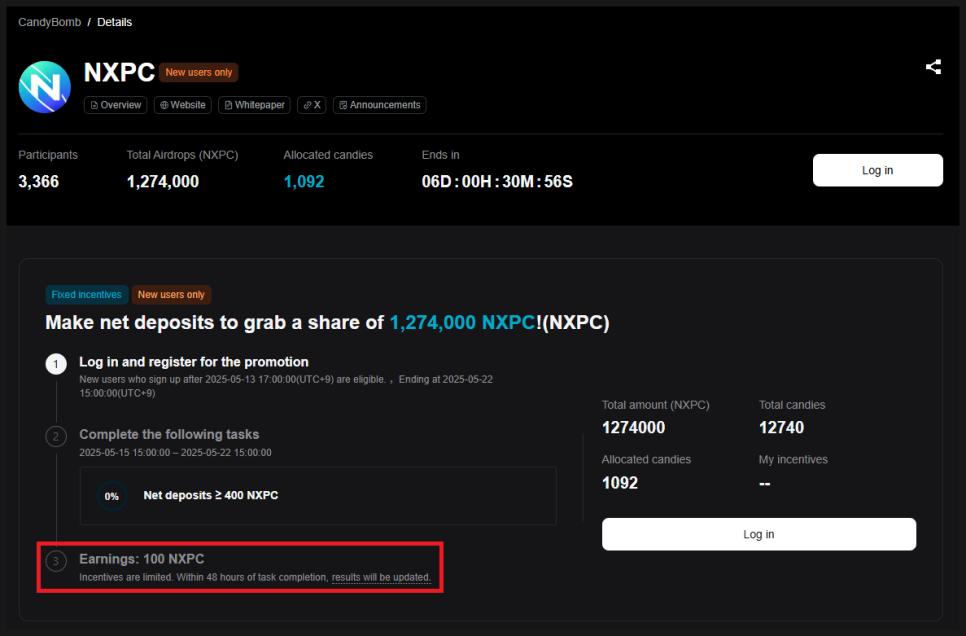Click 'Complete the following tasks' heading
This screenshot has width=966, height=636.
click(169, 434)
